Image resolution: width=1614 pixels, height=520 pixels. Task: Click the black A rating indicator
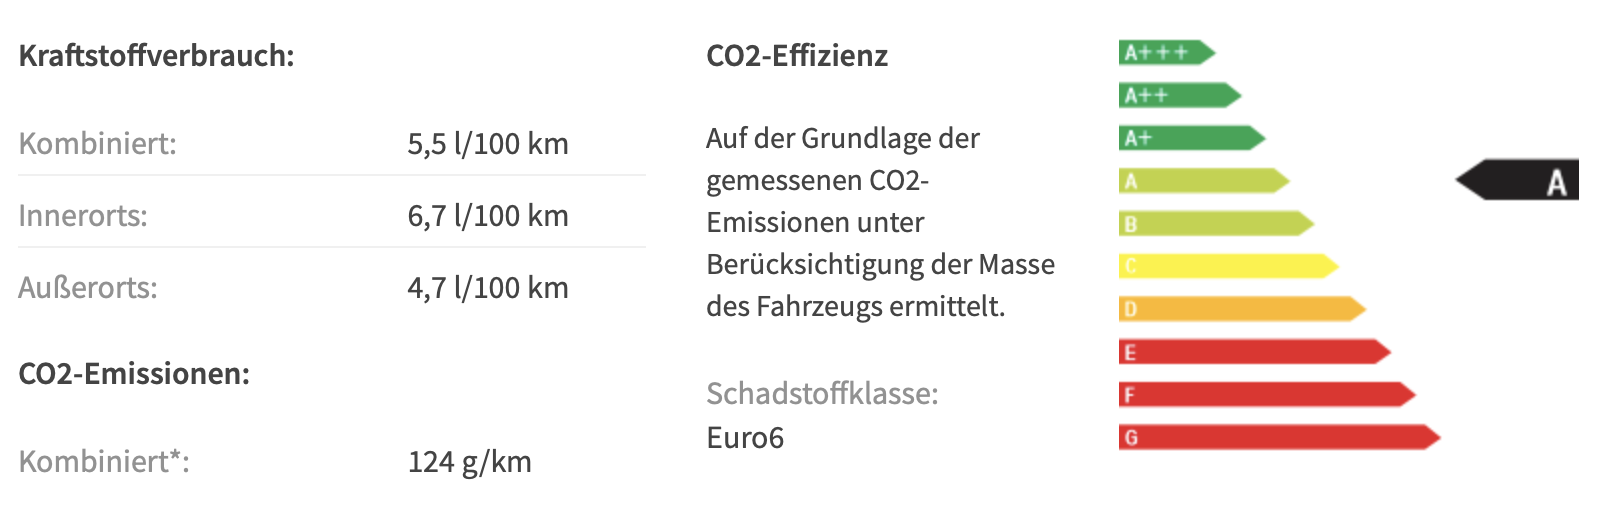coord(1517,180)
